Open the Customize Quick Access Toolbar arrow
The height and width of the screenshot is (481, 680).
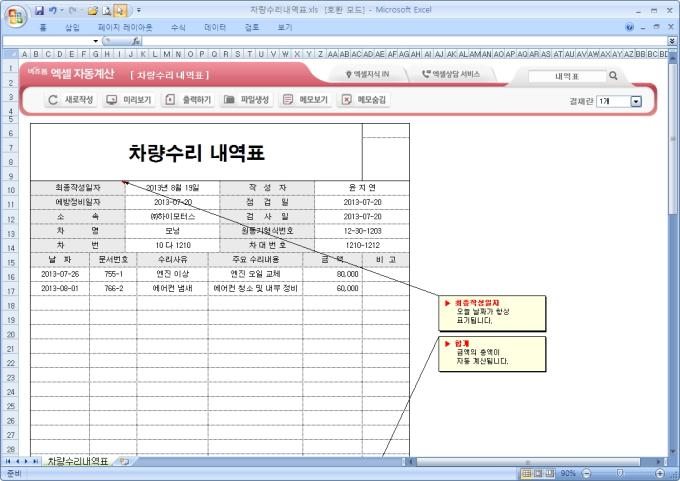(139, 10)
